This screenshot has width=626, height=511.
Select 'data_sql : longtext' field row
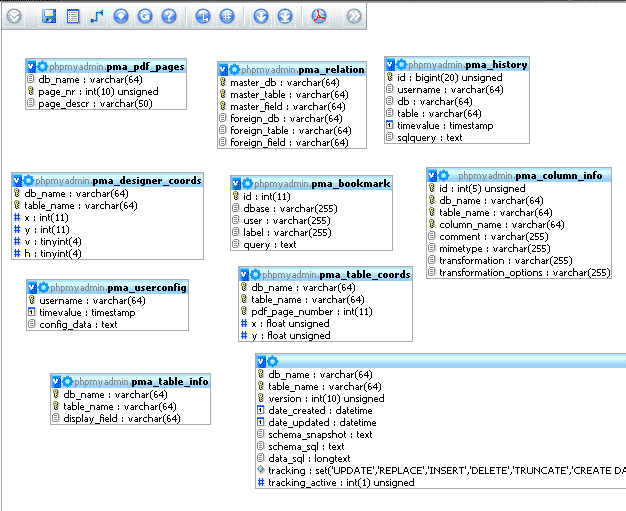point(441,459)
